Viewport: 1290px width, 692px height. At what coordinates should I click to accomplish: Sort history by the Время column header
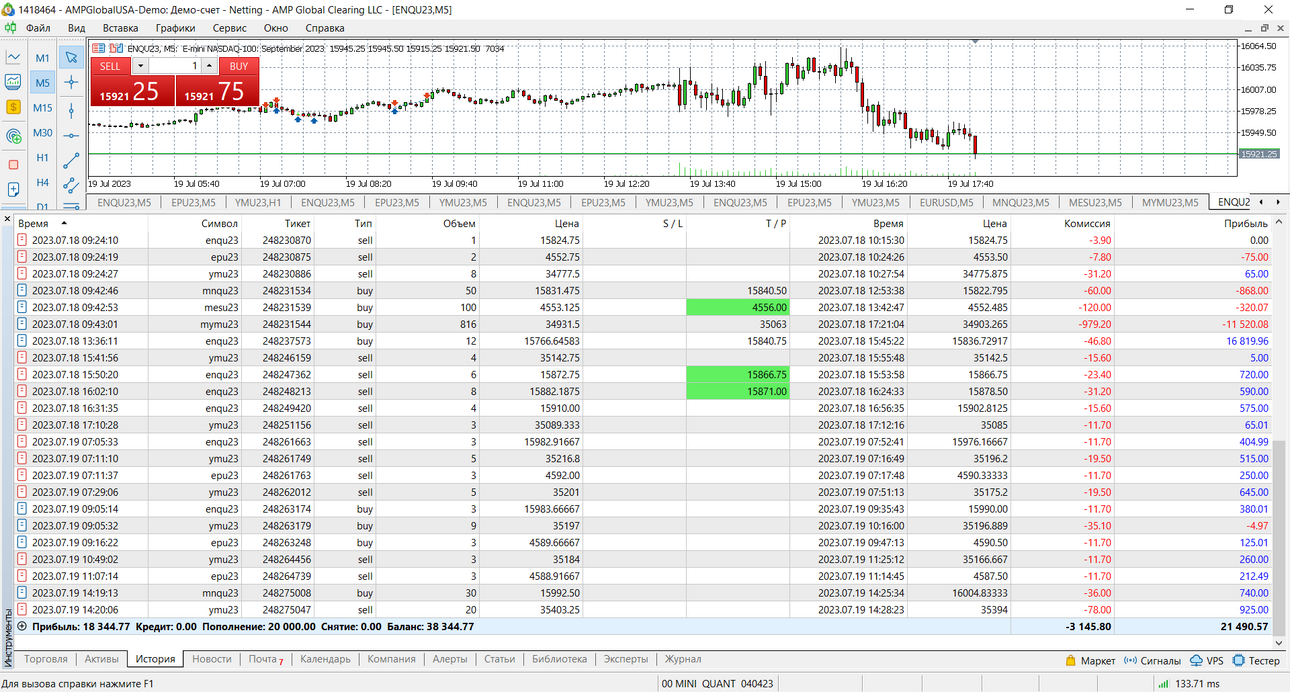point(82,224)
